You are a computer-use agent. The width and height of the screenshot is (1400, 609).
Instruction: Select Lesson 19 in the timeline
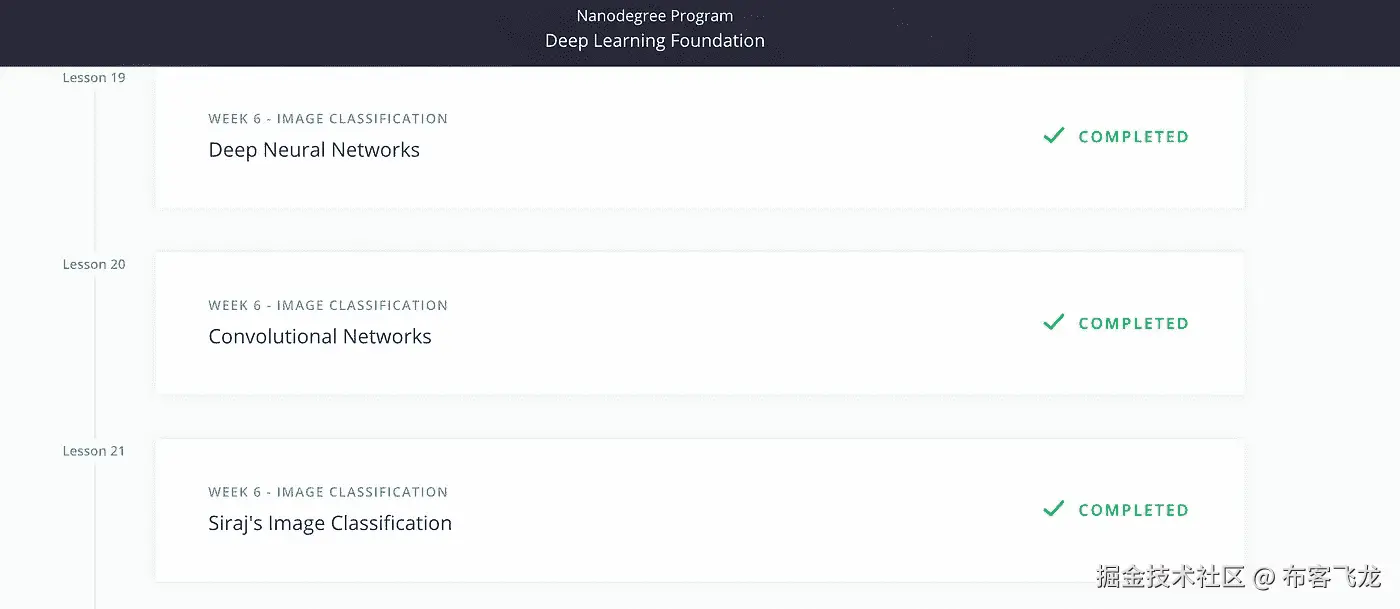tap(94, 78)
